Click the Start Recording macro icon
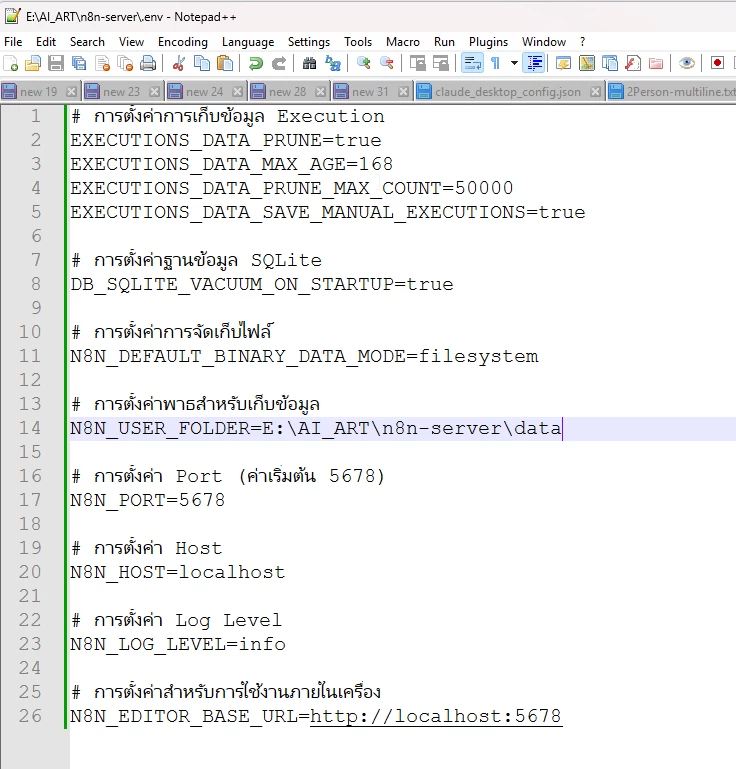This screenshot has width=736, height=769. [717, 63]
